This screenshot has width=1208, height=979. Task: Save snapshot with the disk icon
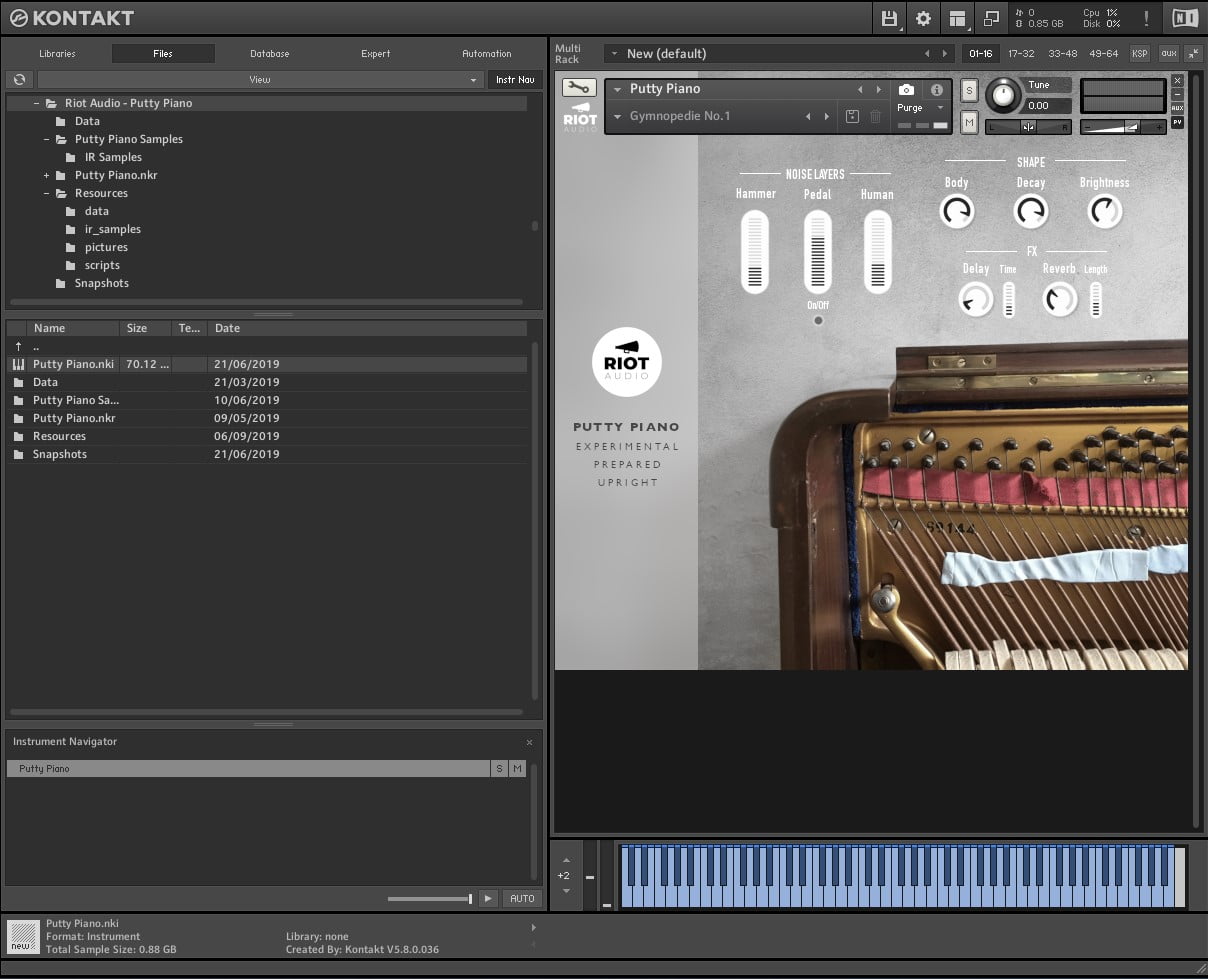click(x=852, y=117)
